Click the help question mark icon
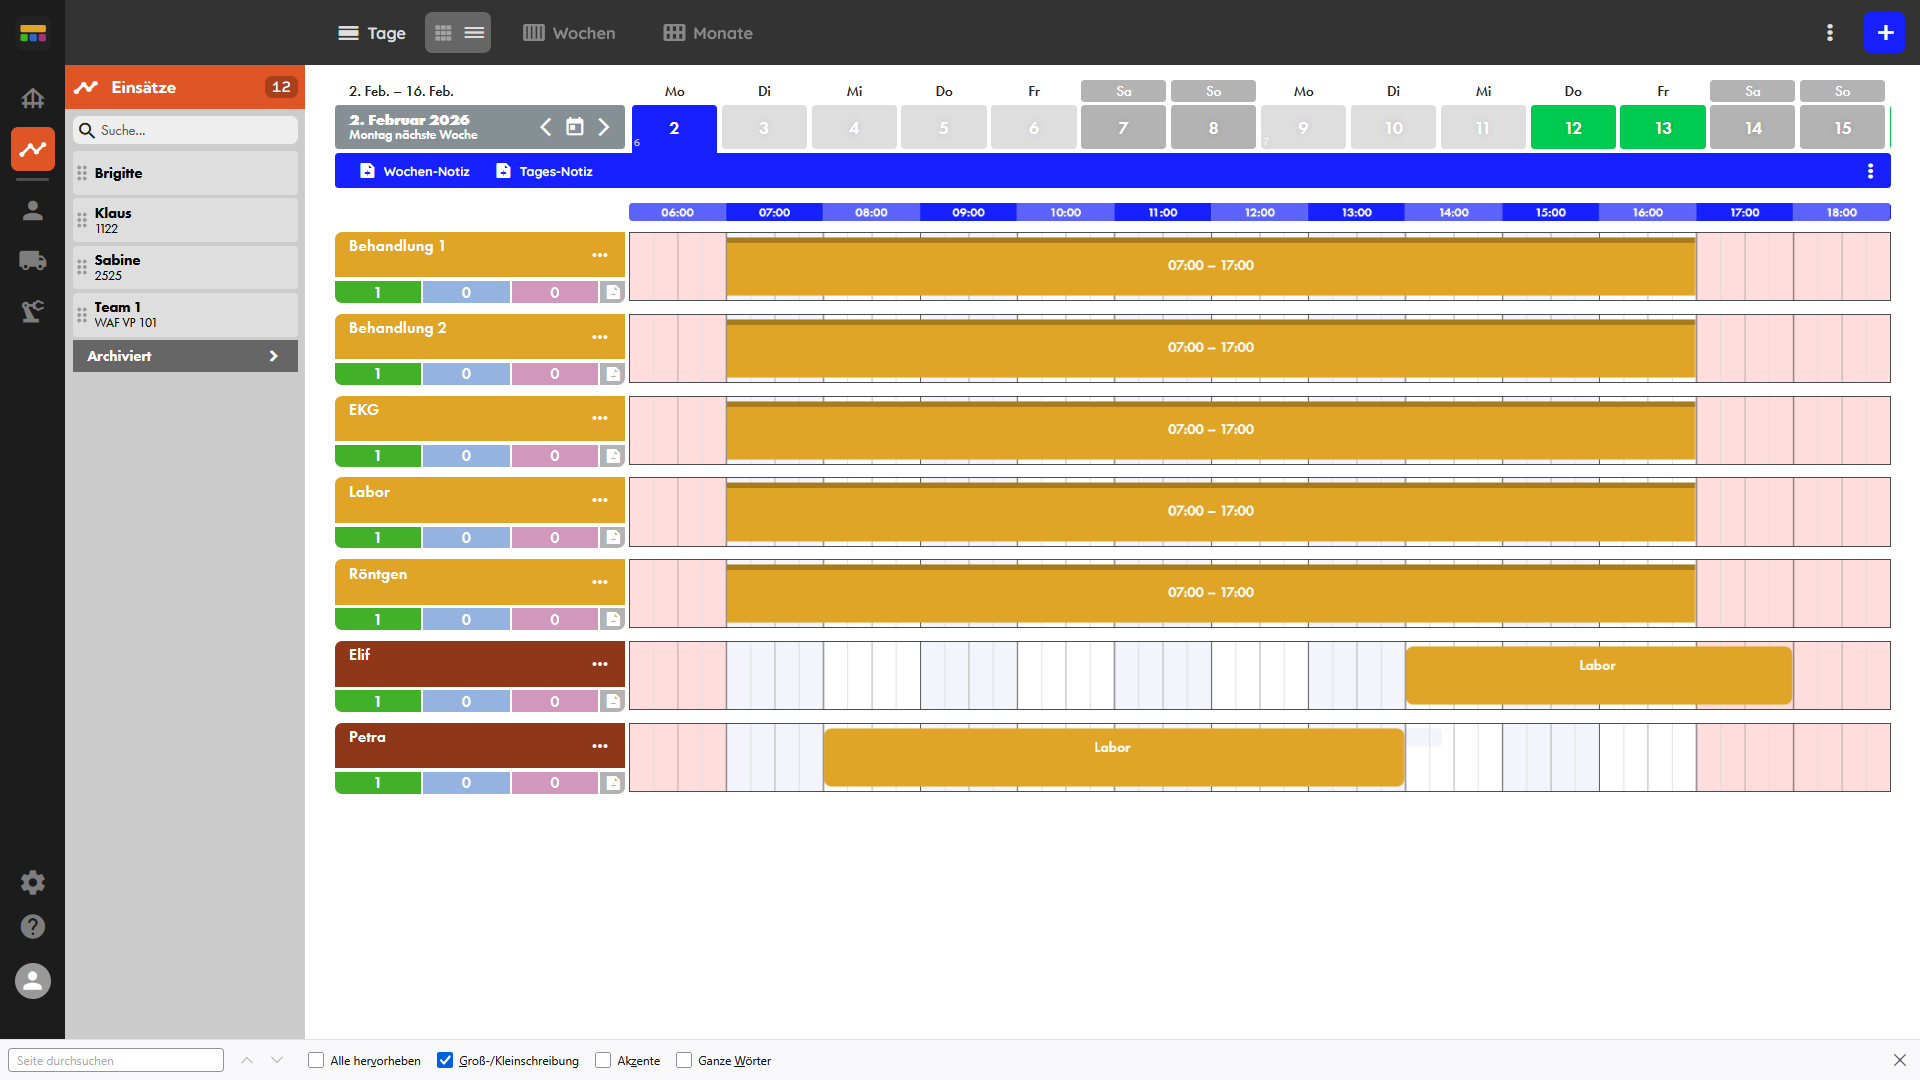Screen dimensions: 1920x1080 (x=33, y=927)
